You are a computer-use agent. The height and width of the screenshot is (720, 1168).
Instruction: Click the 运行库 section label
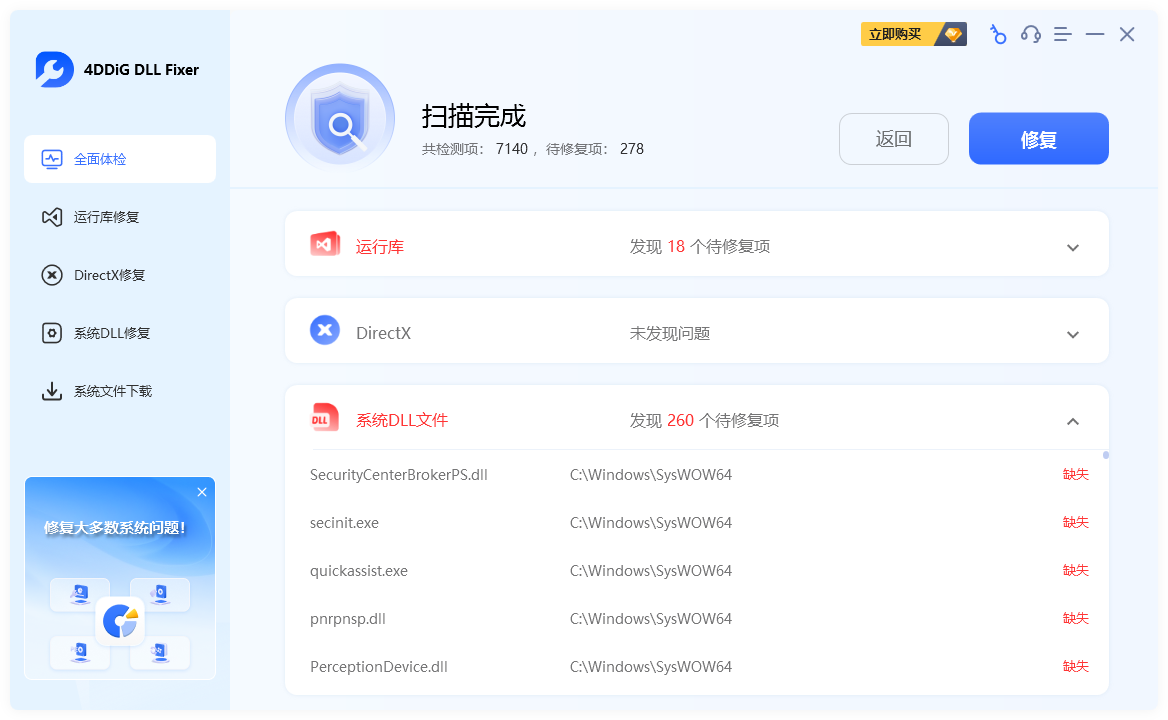click(x=380, y=247)
